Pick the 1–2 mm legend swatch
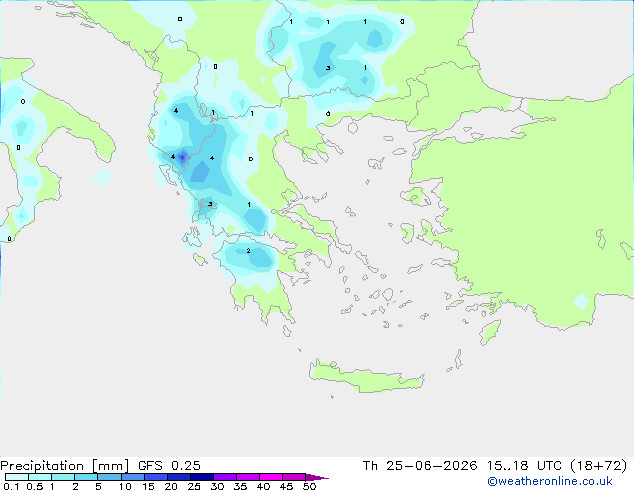634x490 pixels. pyautogui.click(x=63, y=477)
